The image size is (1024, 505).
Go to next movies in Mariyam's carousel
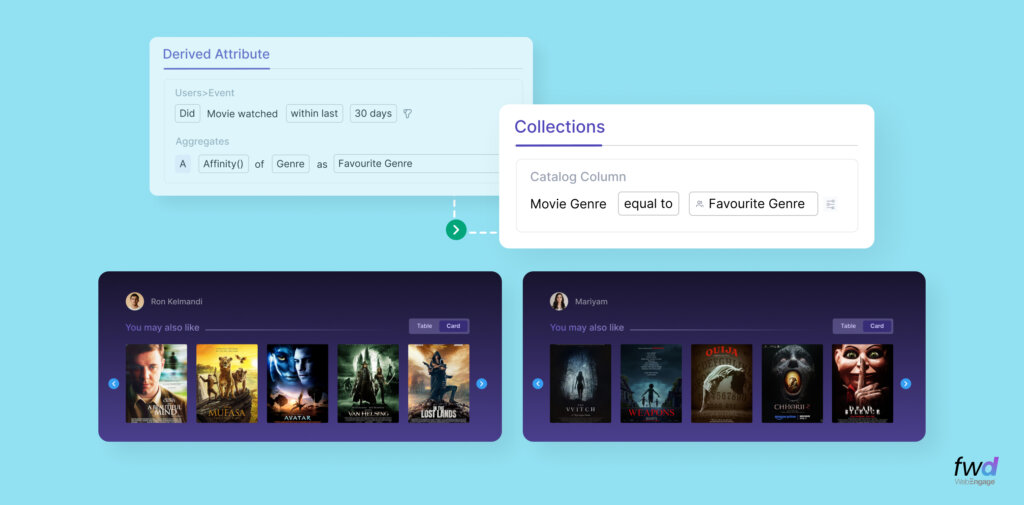tap(906, 383)
